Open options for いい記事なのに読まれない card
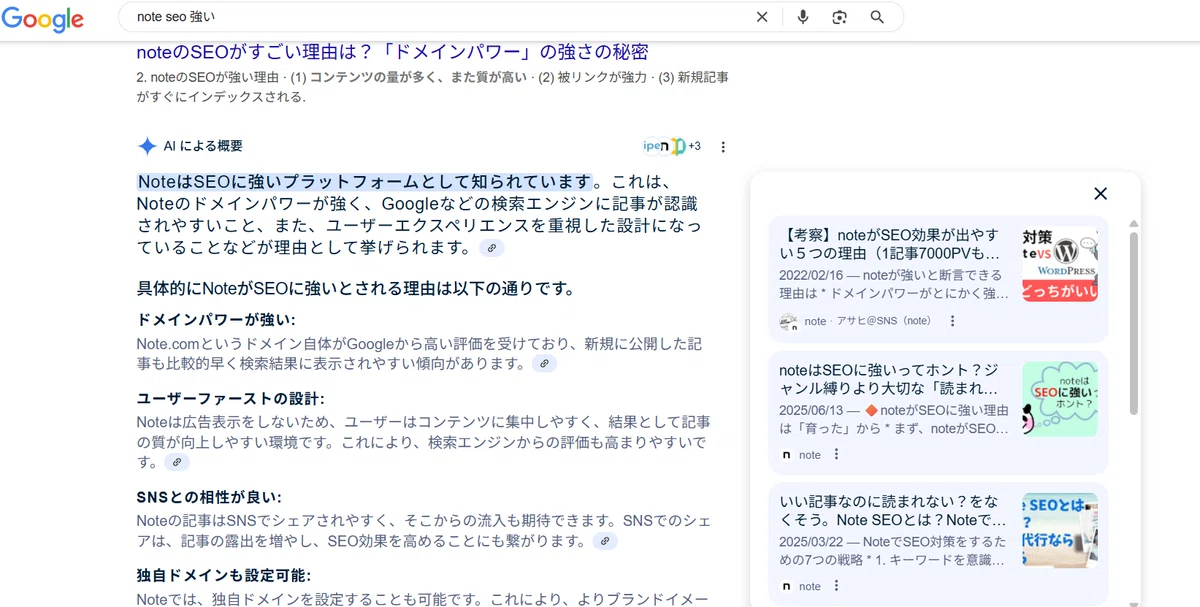This screenshot has width=1200, height=607. pos(836,586)
